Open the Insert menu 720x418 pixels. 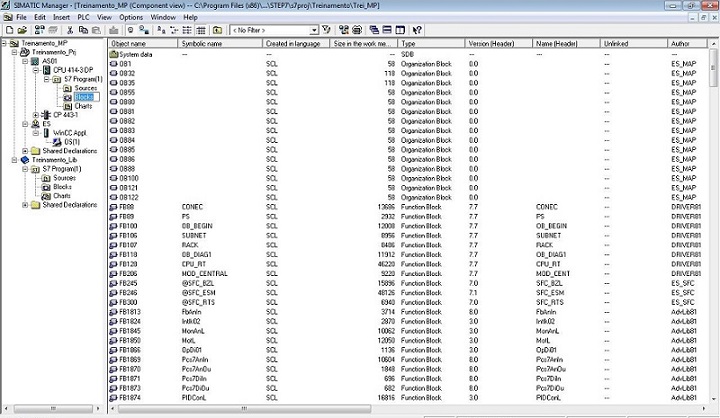click(x=61, y=17)
